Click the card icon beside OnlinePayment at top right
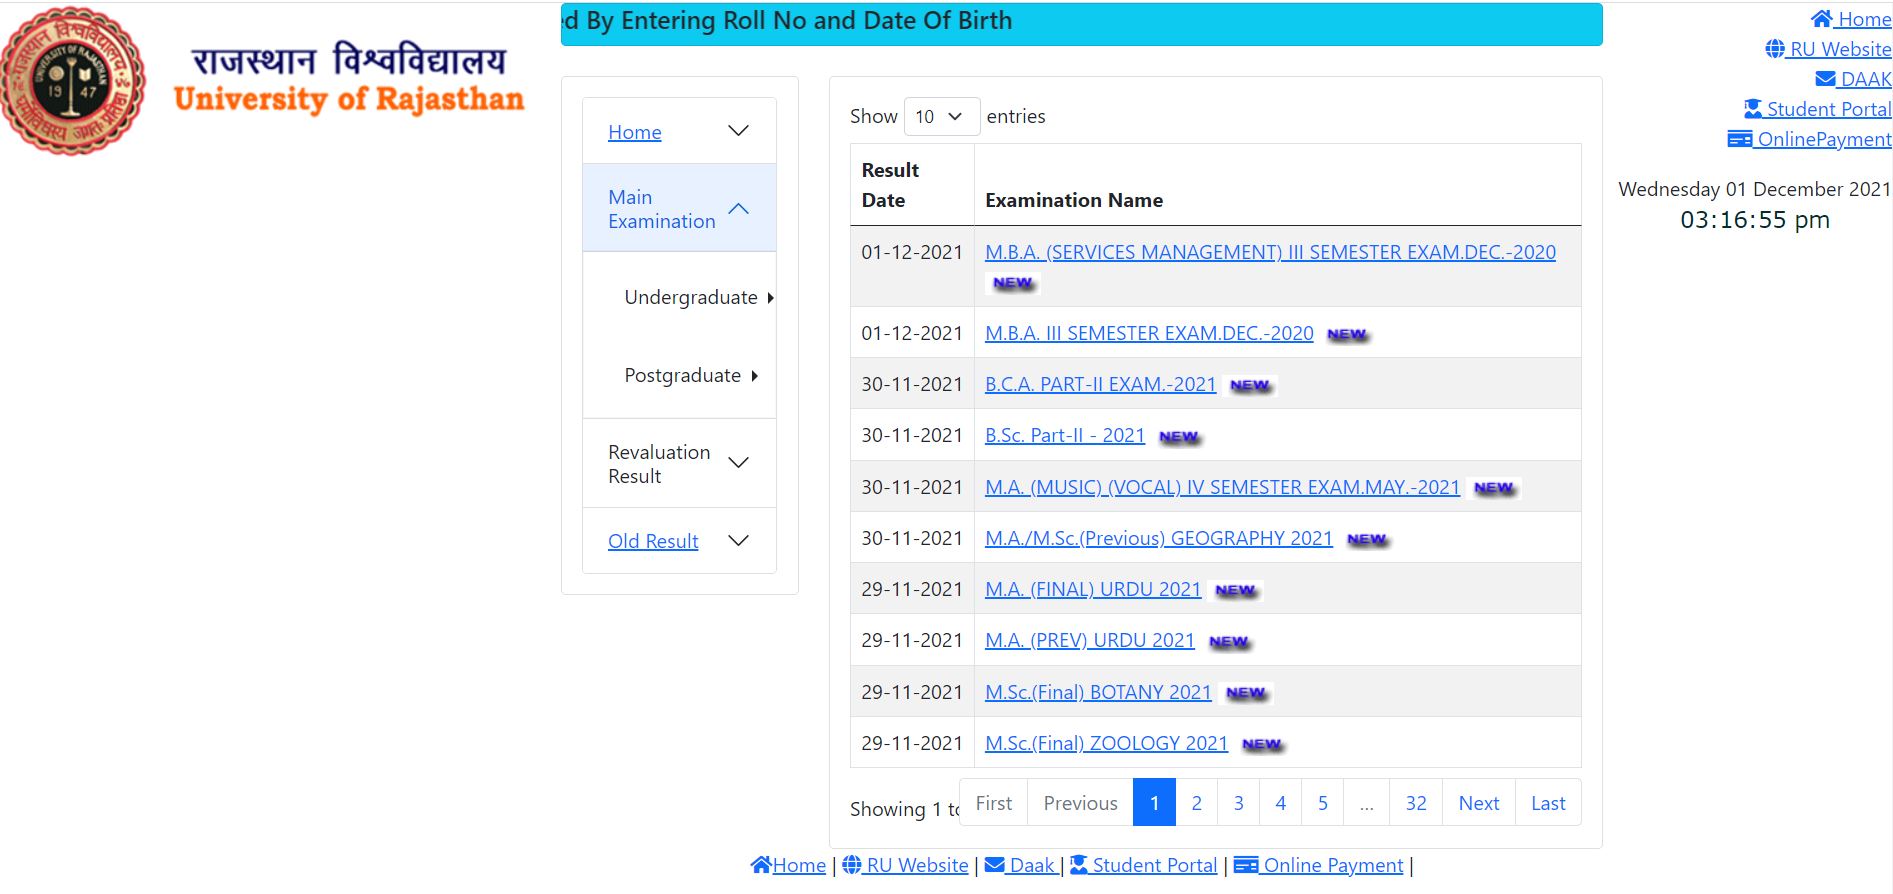Viewport: 1893px width, 894px height. [x=1739, y=139]
